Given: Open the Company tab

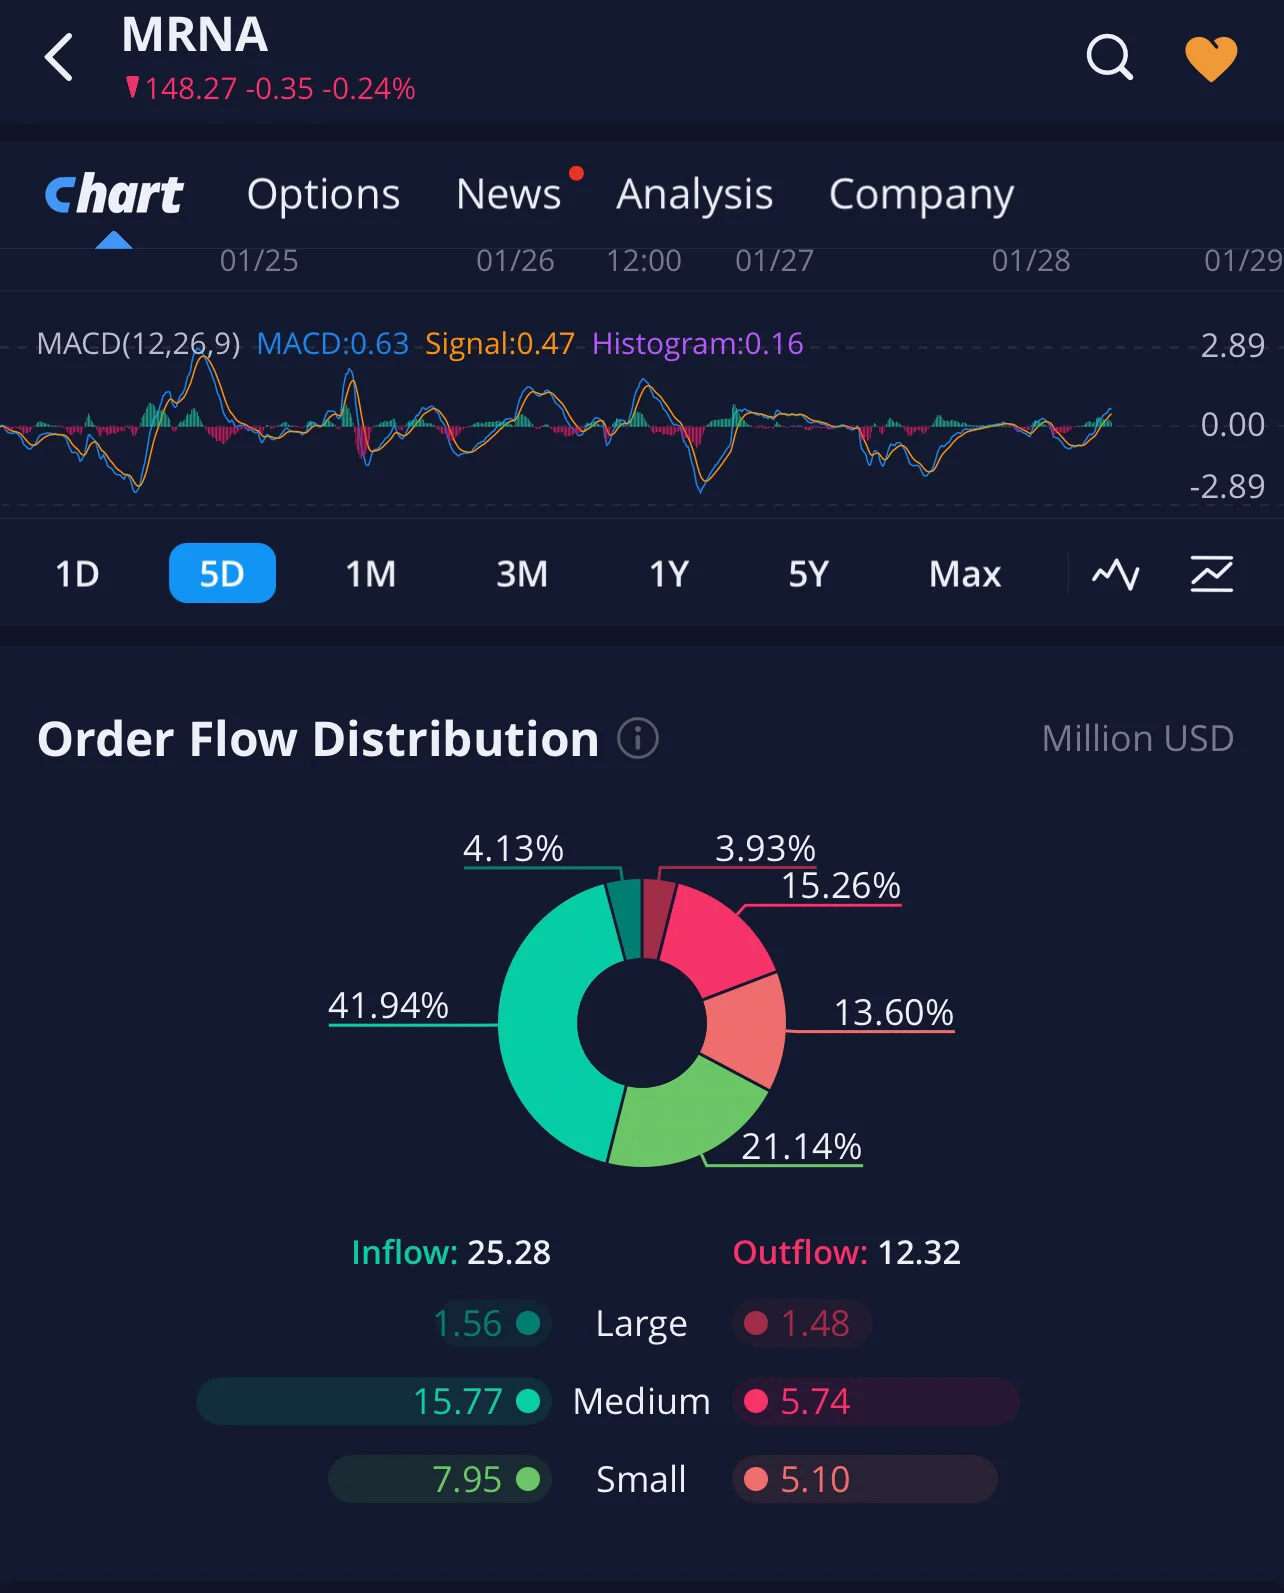Looking at the screenshot, I should [x=921, y=194].
